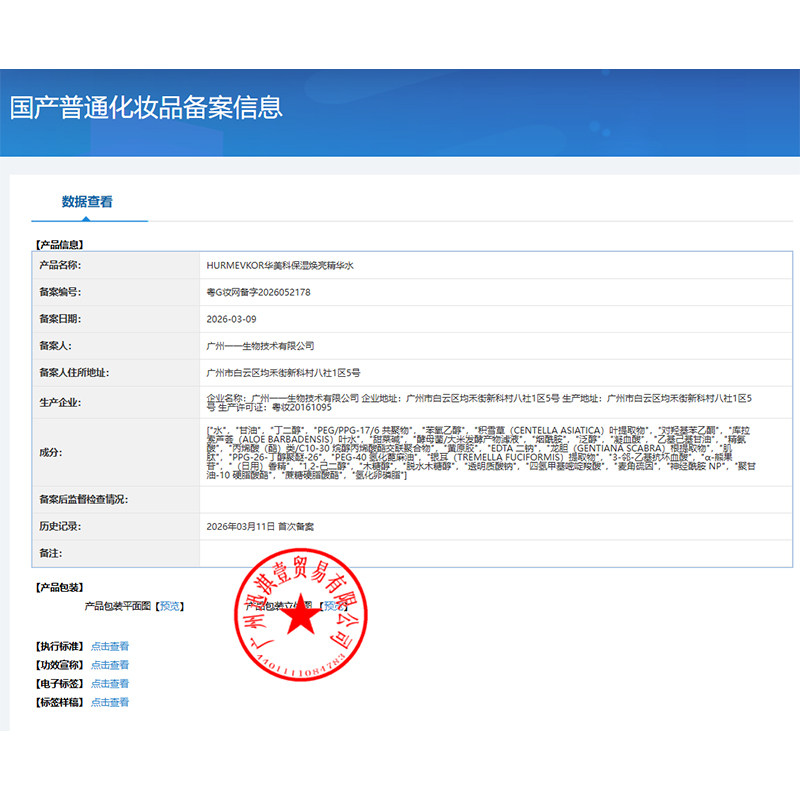Viewport: 800px width, 800px height.
Task: Select the product name HURMEVKOR华美科保湿焕亮精华水
Action: click(280, 265)
